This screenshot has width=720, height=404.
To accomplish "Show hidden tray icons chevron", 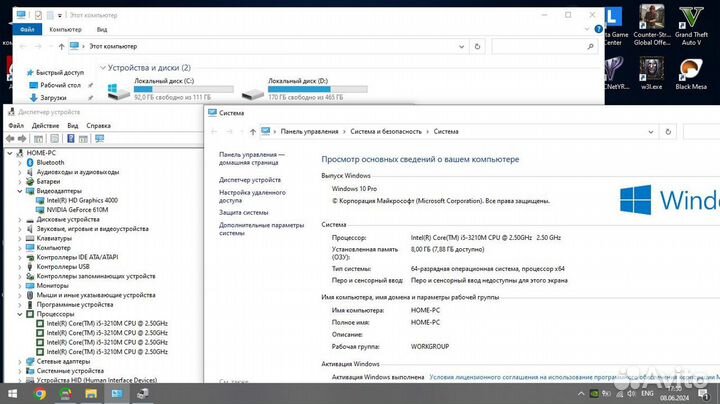I will (x=581, y=394).
